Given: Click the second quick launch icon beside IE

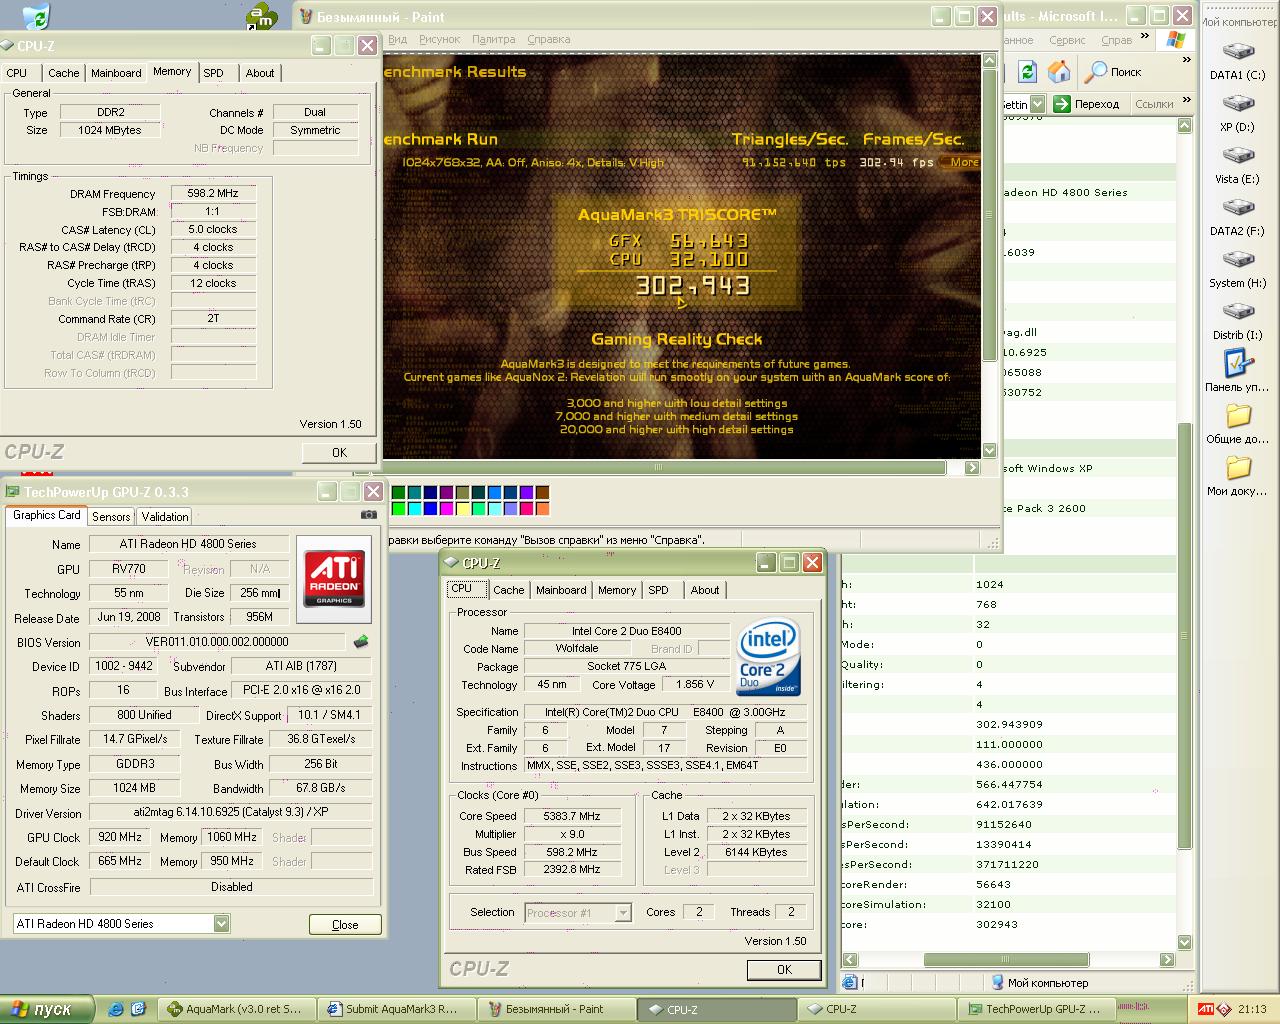Looking at the screenshot, I should [x=138, y=1009].
